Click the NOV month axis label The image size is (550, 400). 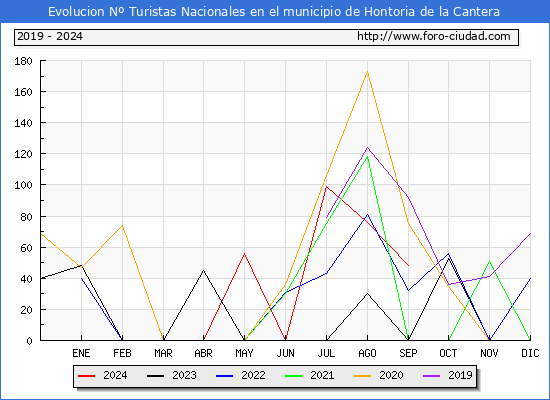(489, 353)
